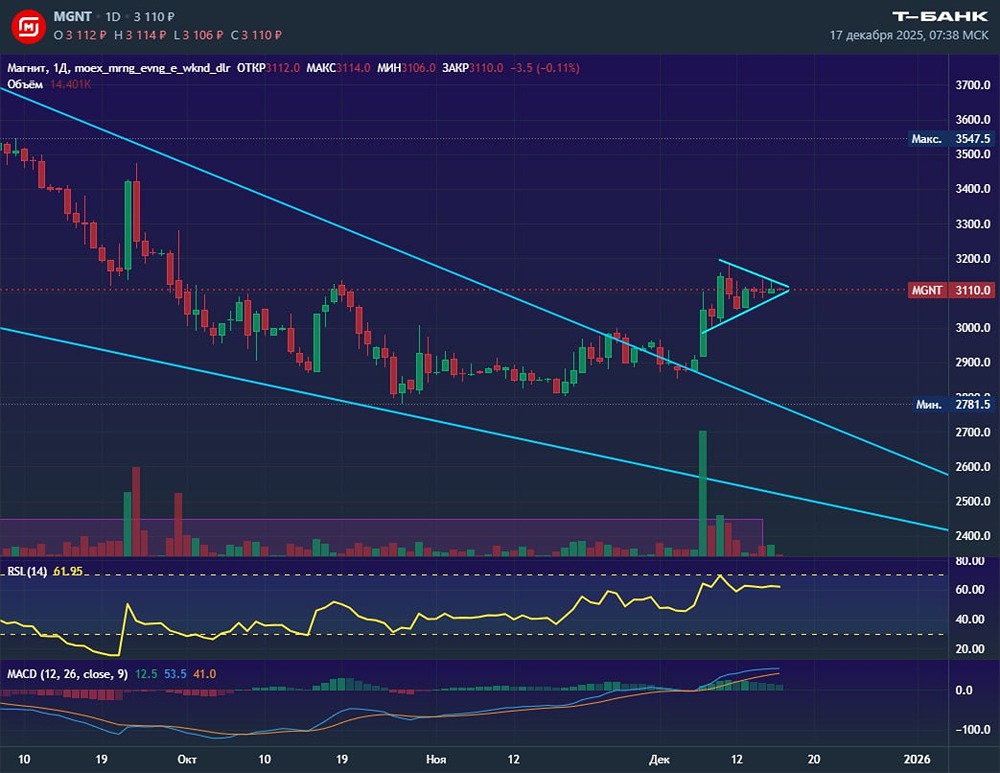The width and height of the screenshot is (1000, 773).
Task: Click the Дек date axis label
Action: point(659,759)
